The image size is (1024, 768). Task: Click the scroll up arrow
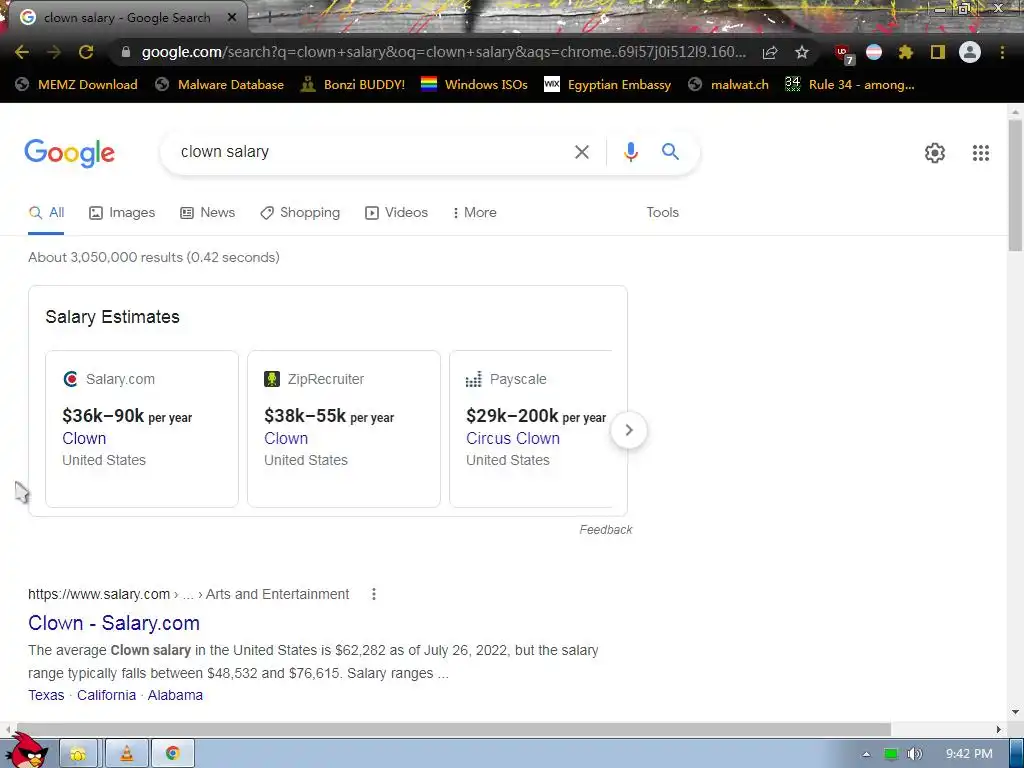1015,112
